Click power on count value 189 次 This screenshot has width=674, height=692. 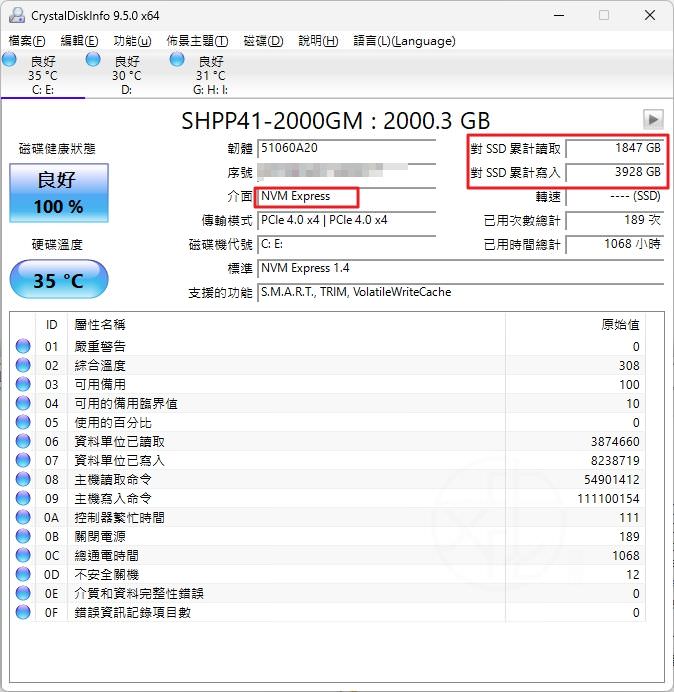[614, 220]
